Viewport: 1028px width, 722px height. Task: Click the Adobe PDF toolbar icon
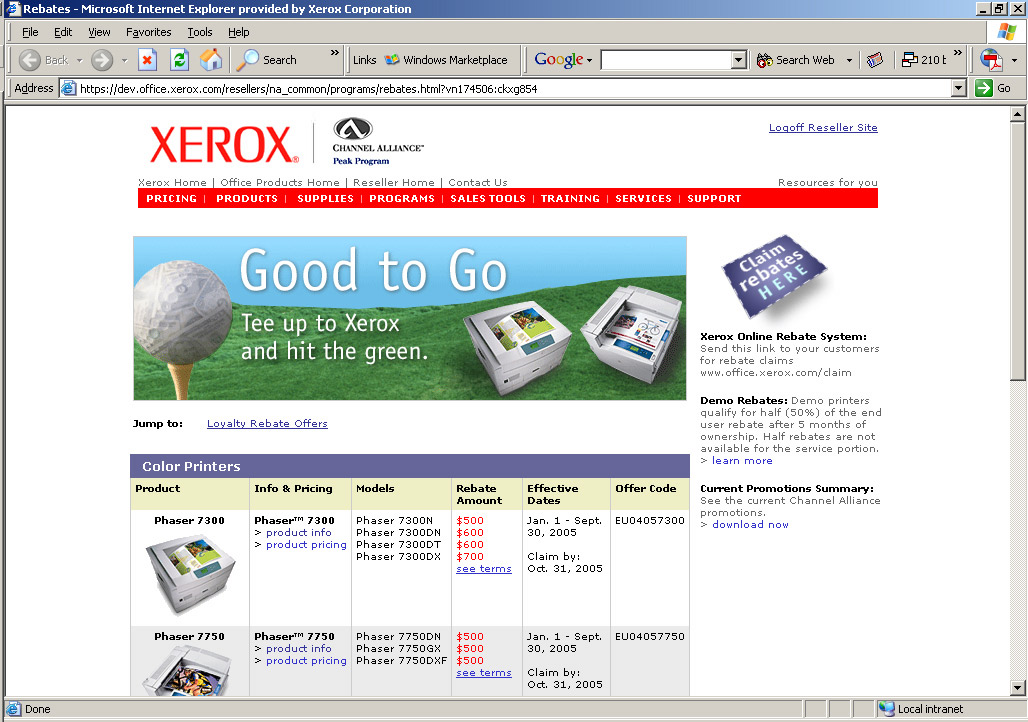tap(991, 60)
